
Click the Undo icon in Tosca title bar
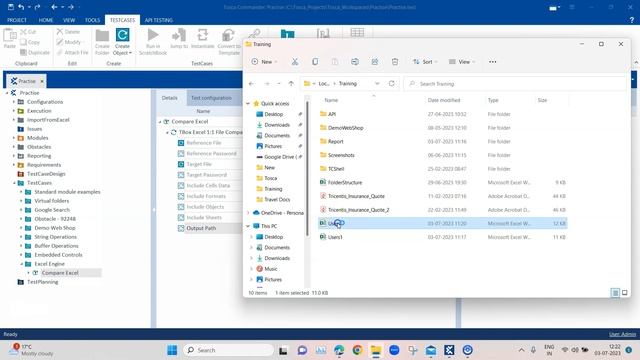tap(21, 7)
